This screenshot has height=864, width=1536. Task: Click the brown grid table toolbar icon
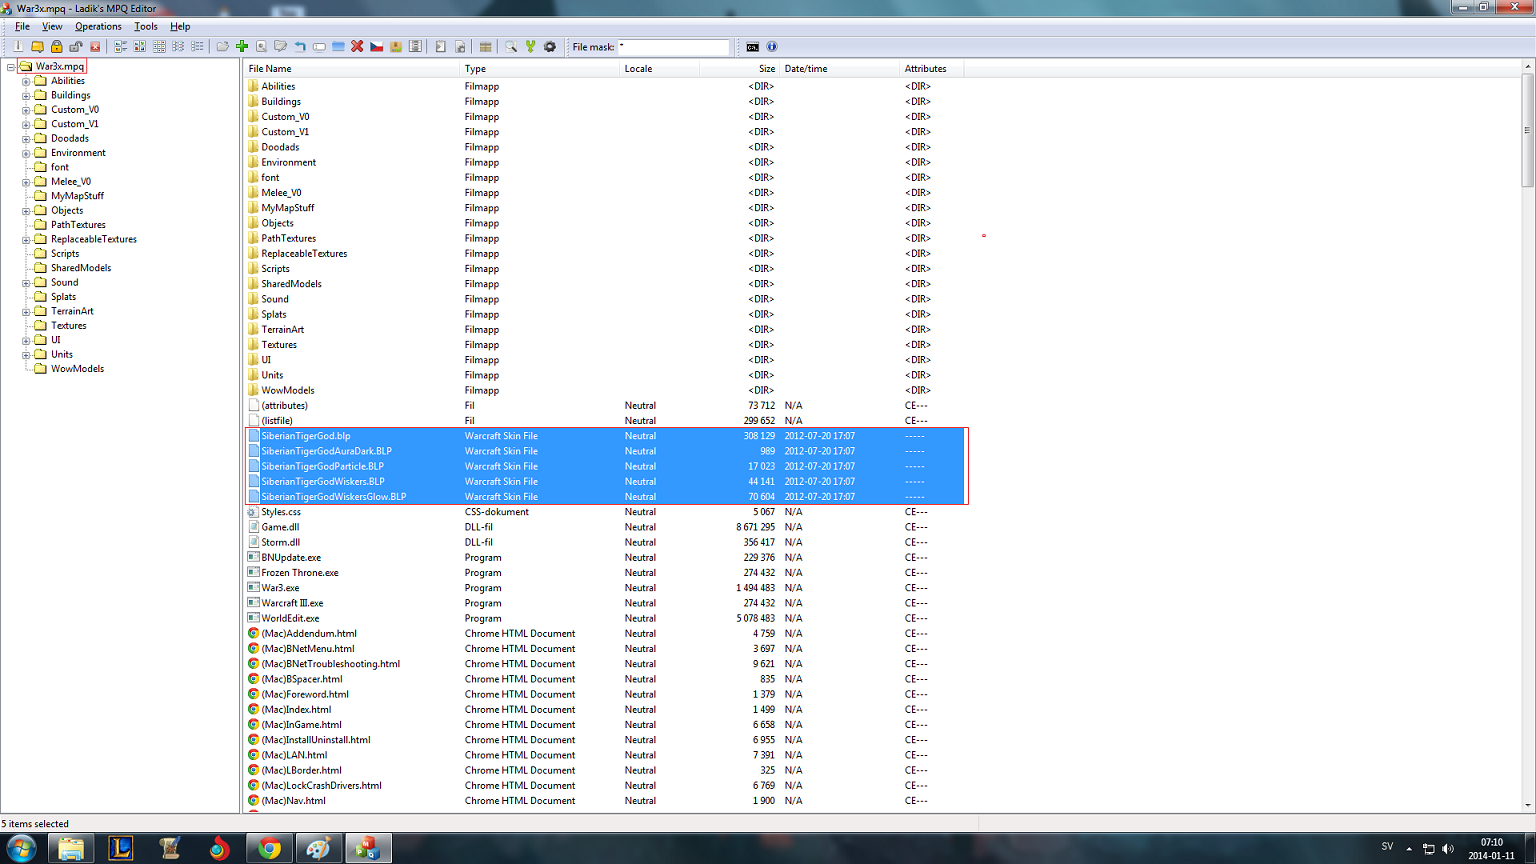coord(485,46)
